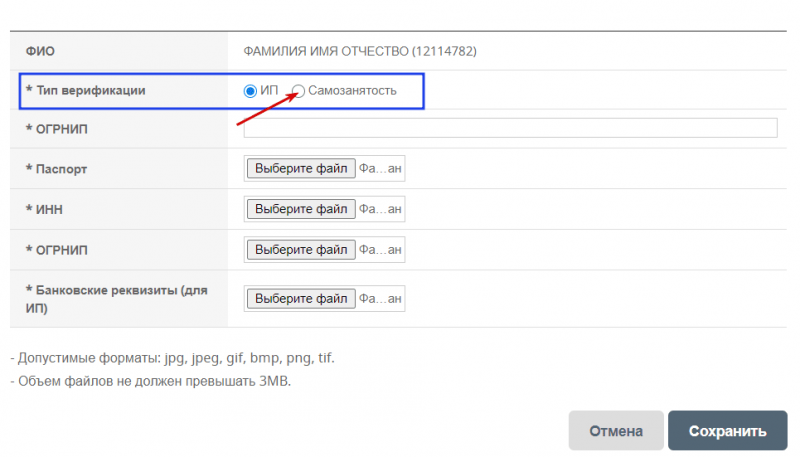This screenshot has height=457, width=800.
Task: Choose a file for ИНН
Action: pyautogui.click(x=299, y=209)
